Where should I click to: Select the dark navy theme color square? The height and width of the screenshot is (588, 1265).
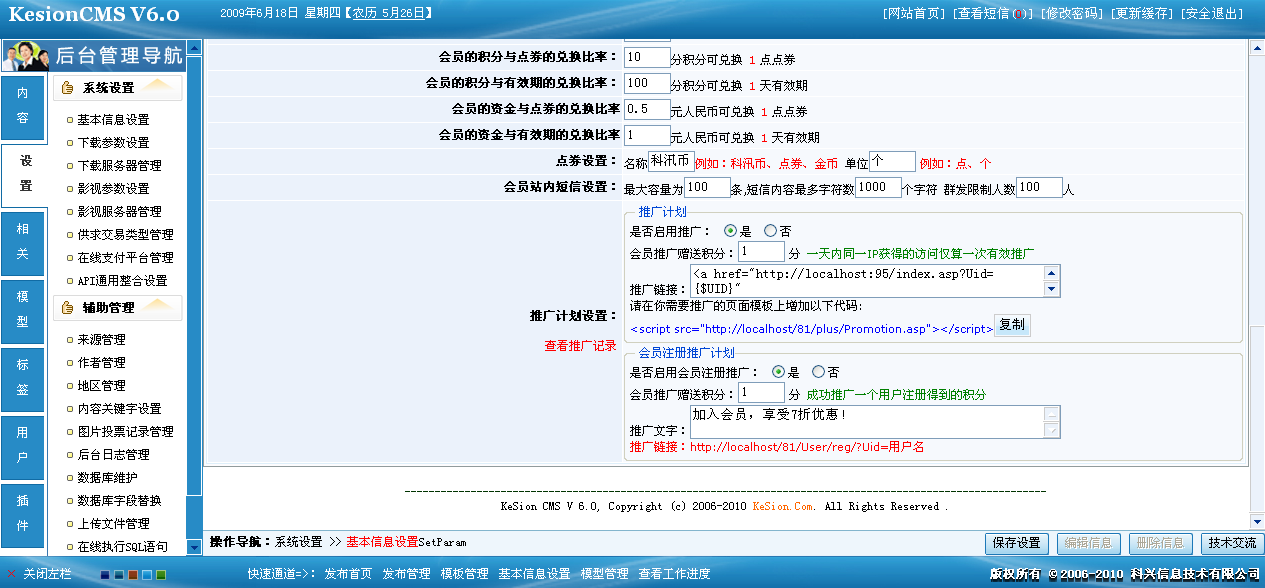pyautogui.click(x=105, y=575)
